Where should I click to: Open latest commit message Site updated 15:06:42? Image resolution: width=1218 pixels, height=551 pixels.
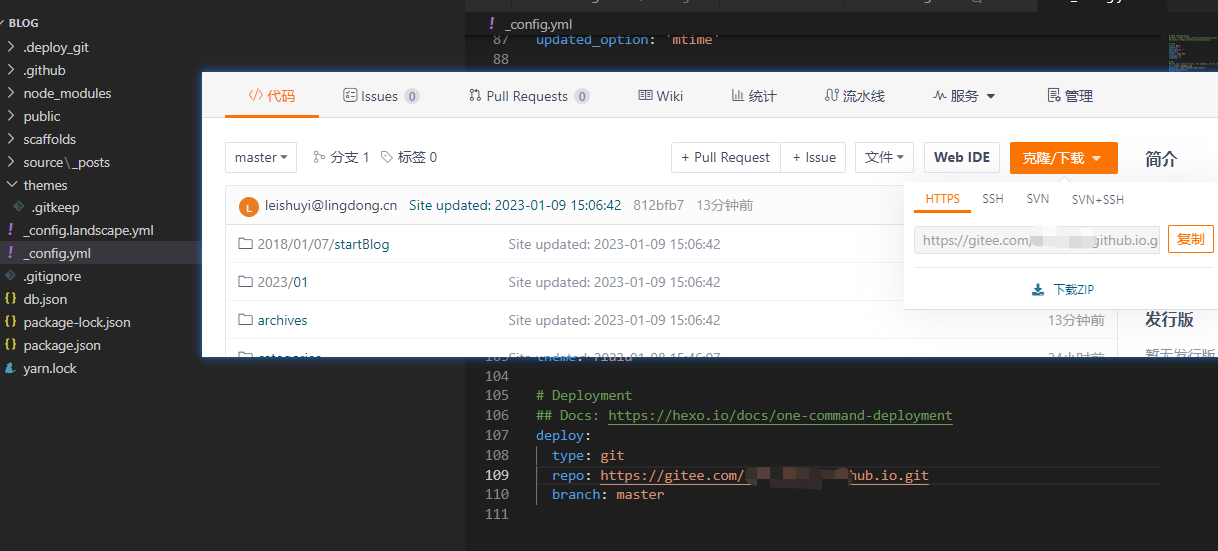[515, 205]
